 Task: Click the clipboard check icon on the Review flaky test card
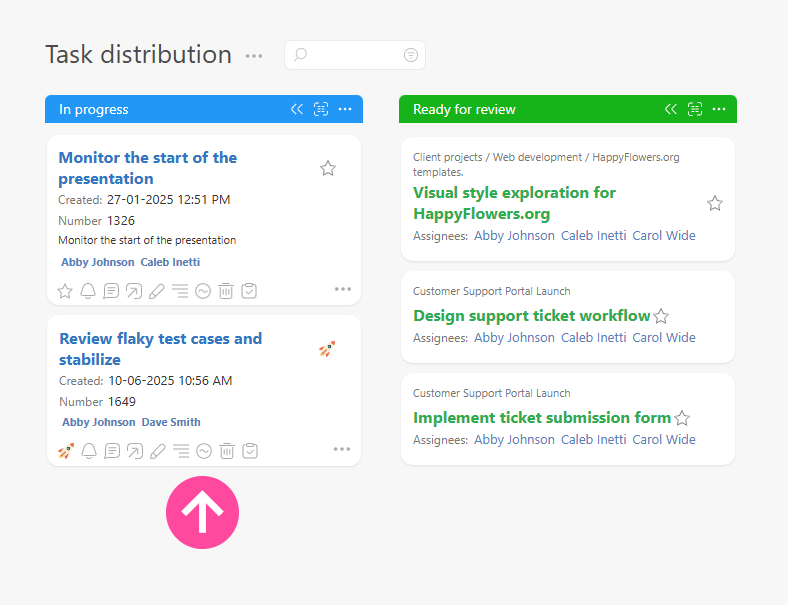pos(250,451)
